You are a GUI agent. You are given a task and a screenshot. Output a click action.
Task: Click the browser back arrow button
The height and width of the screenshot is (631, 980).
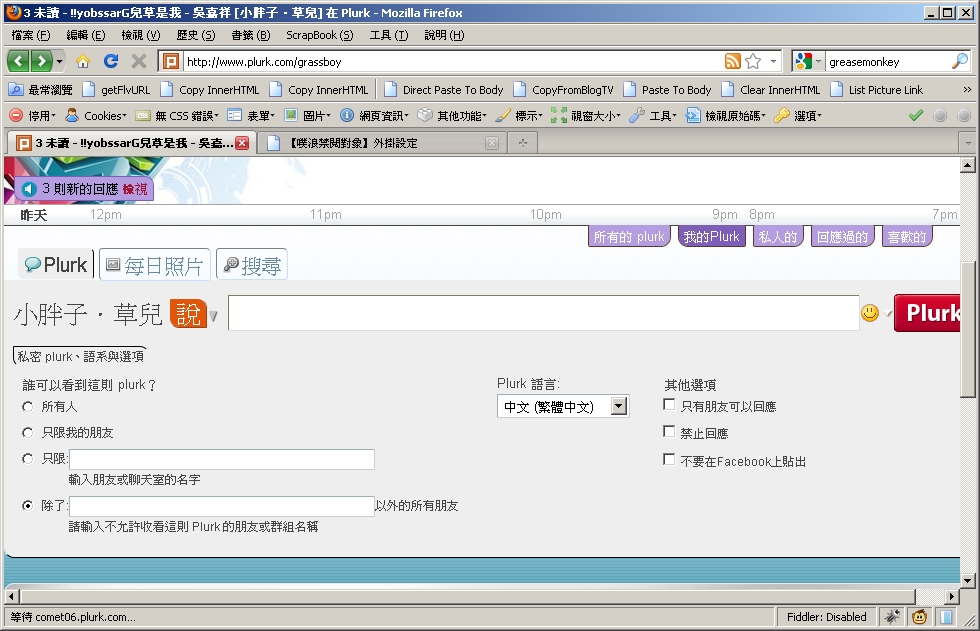click(x=18, y=61)
